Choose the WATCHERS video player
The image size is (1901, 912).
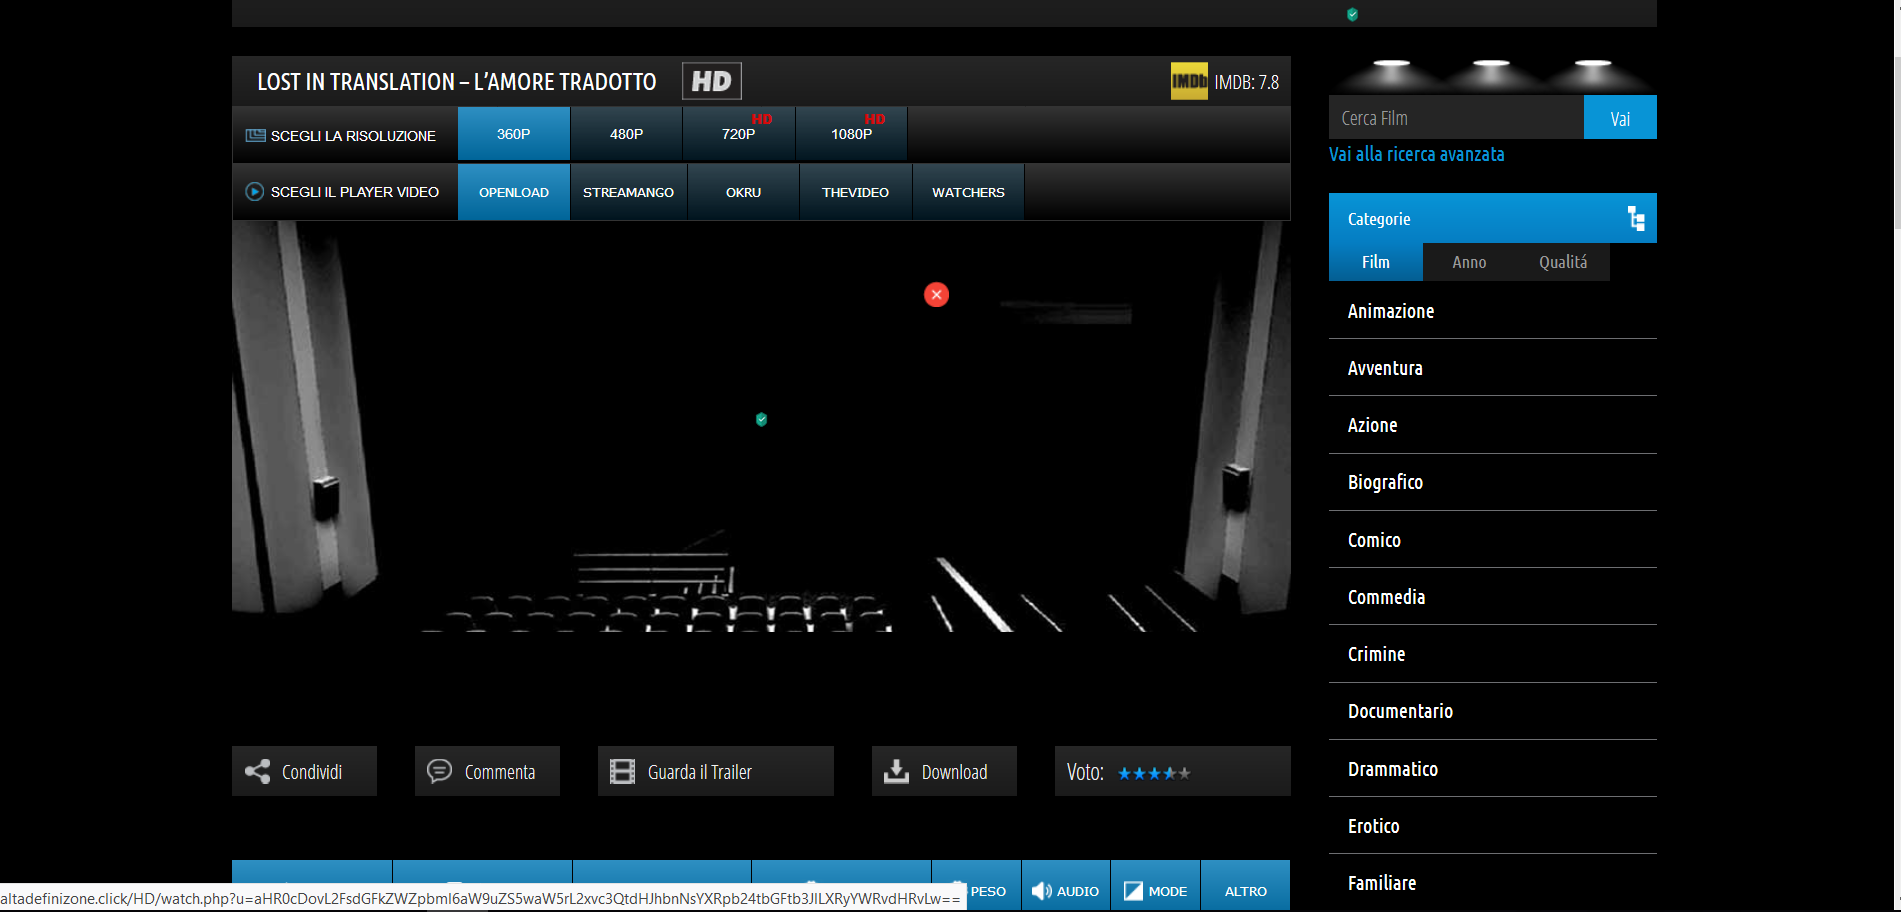pyautogui.click(x=968, y=192)
